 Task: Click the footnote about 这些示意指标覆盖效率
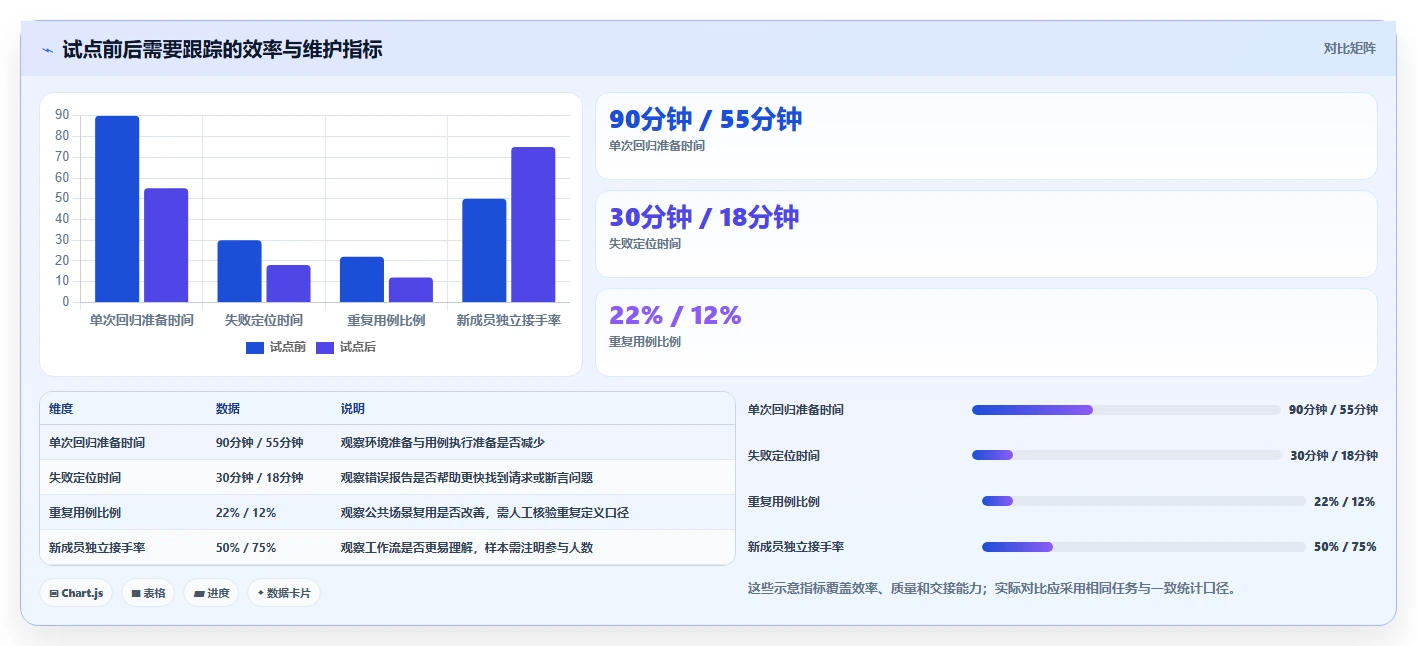993,588
